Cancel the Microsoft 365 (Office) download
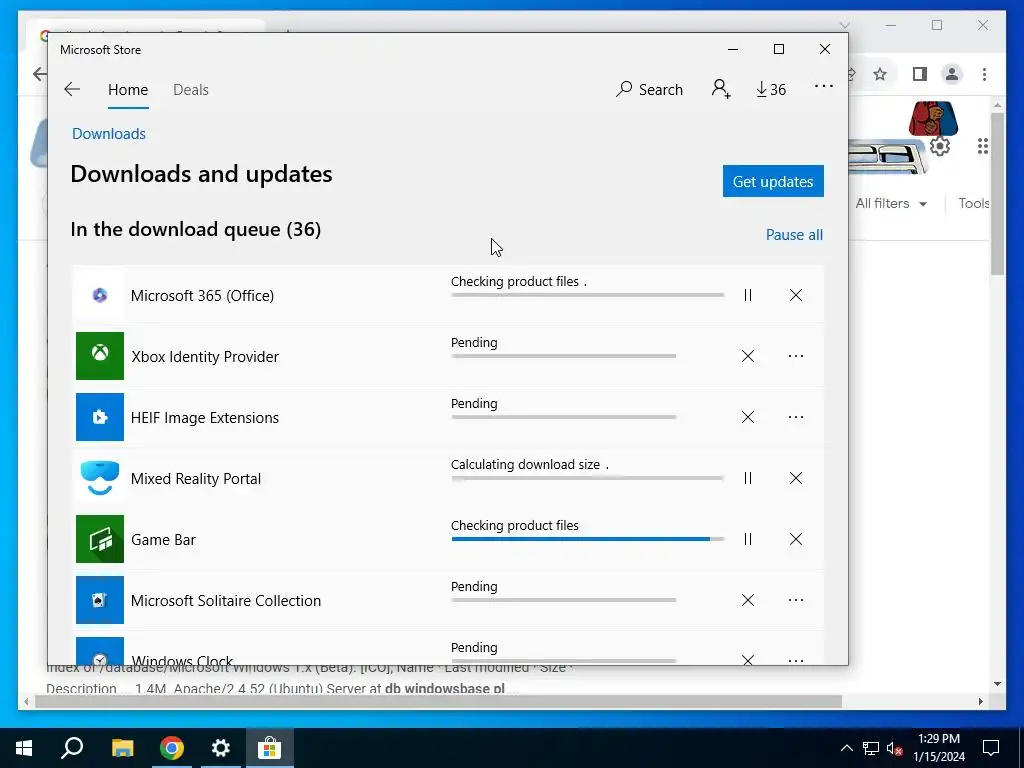Image resolution: width=1024 pixels, height=768 pixels. click(x=795, y=295)
